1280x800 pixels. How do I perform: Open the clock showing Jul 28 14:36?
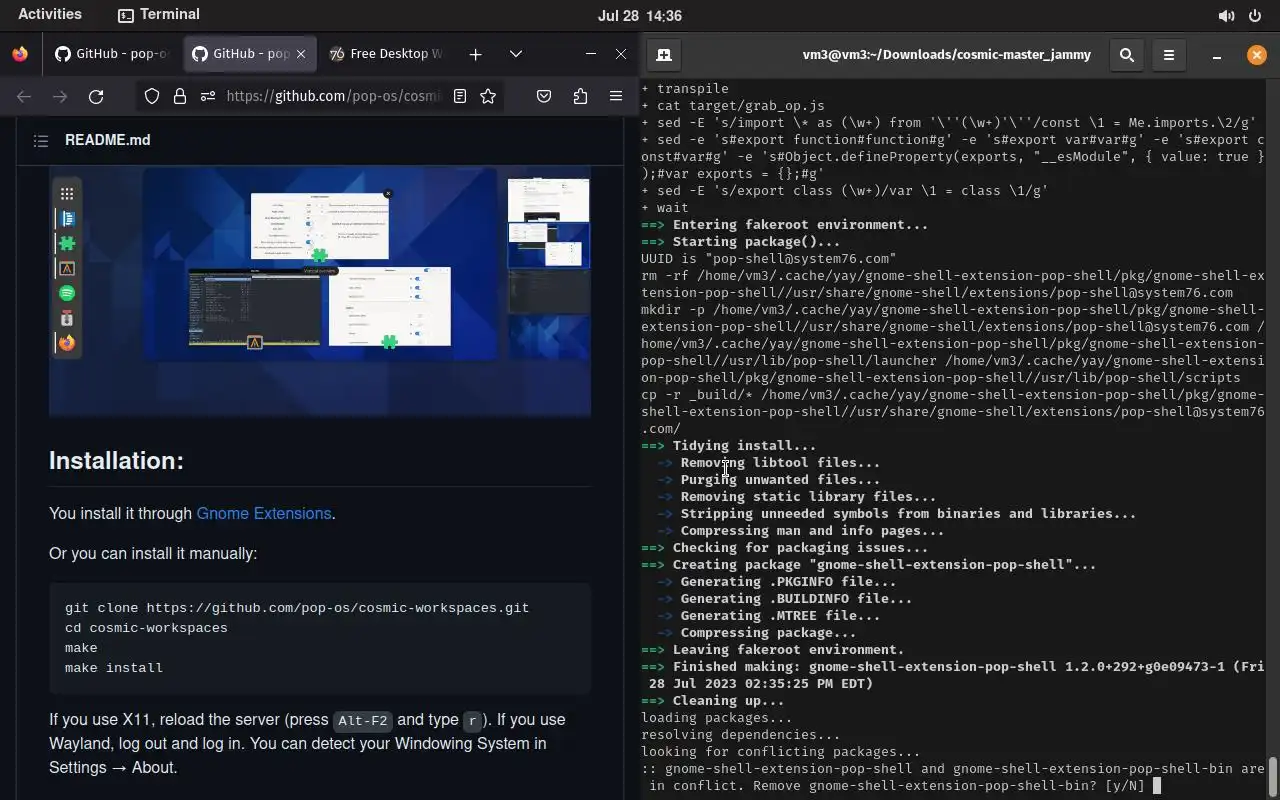[x=639, y=15]
